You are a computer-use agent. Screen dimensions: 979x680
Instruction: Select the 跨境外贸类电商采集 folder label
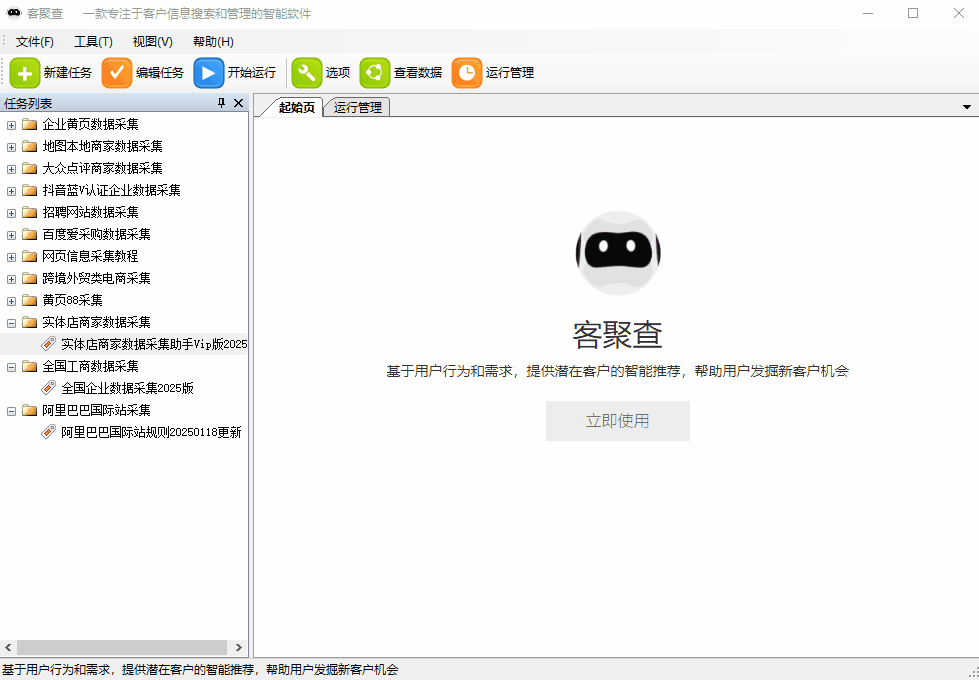point(96,278)
